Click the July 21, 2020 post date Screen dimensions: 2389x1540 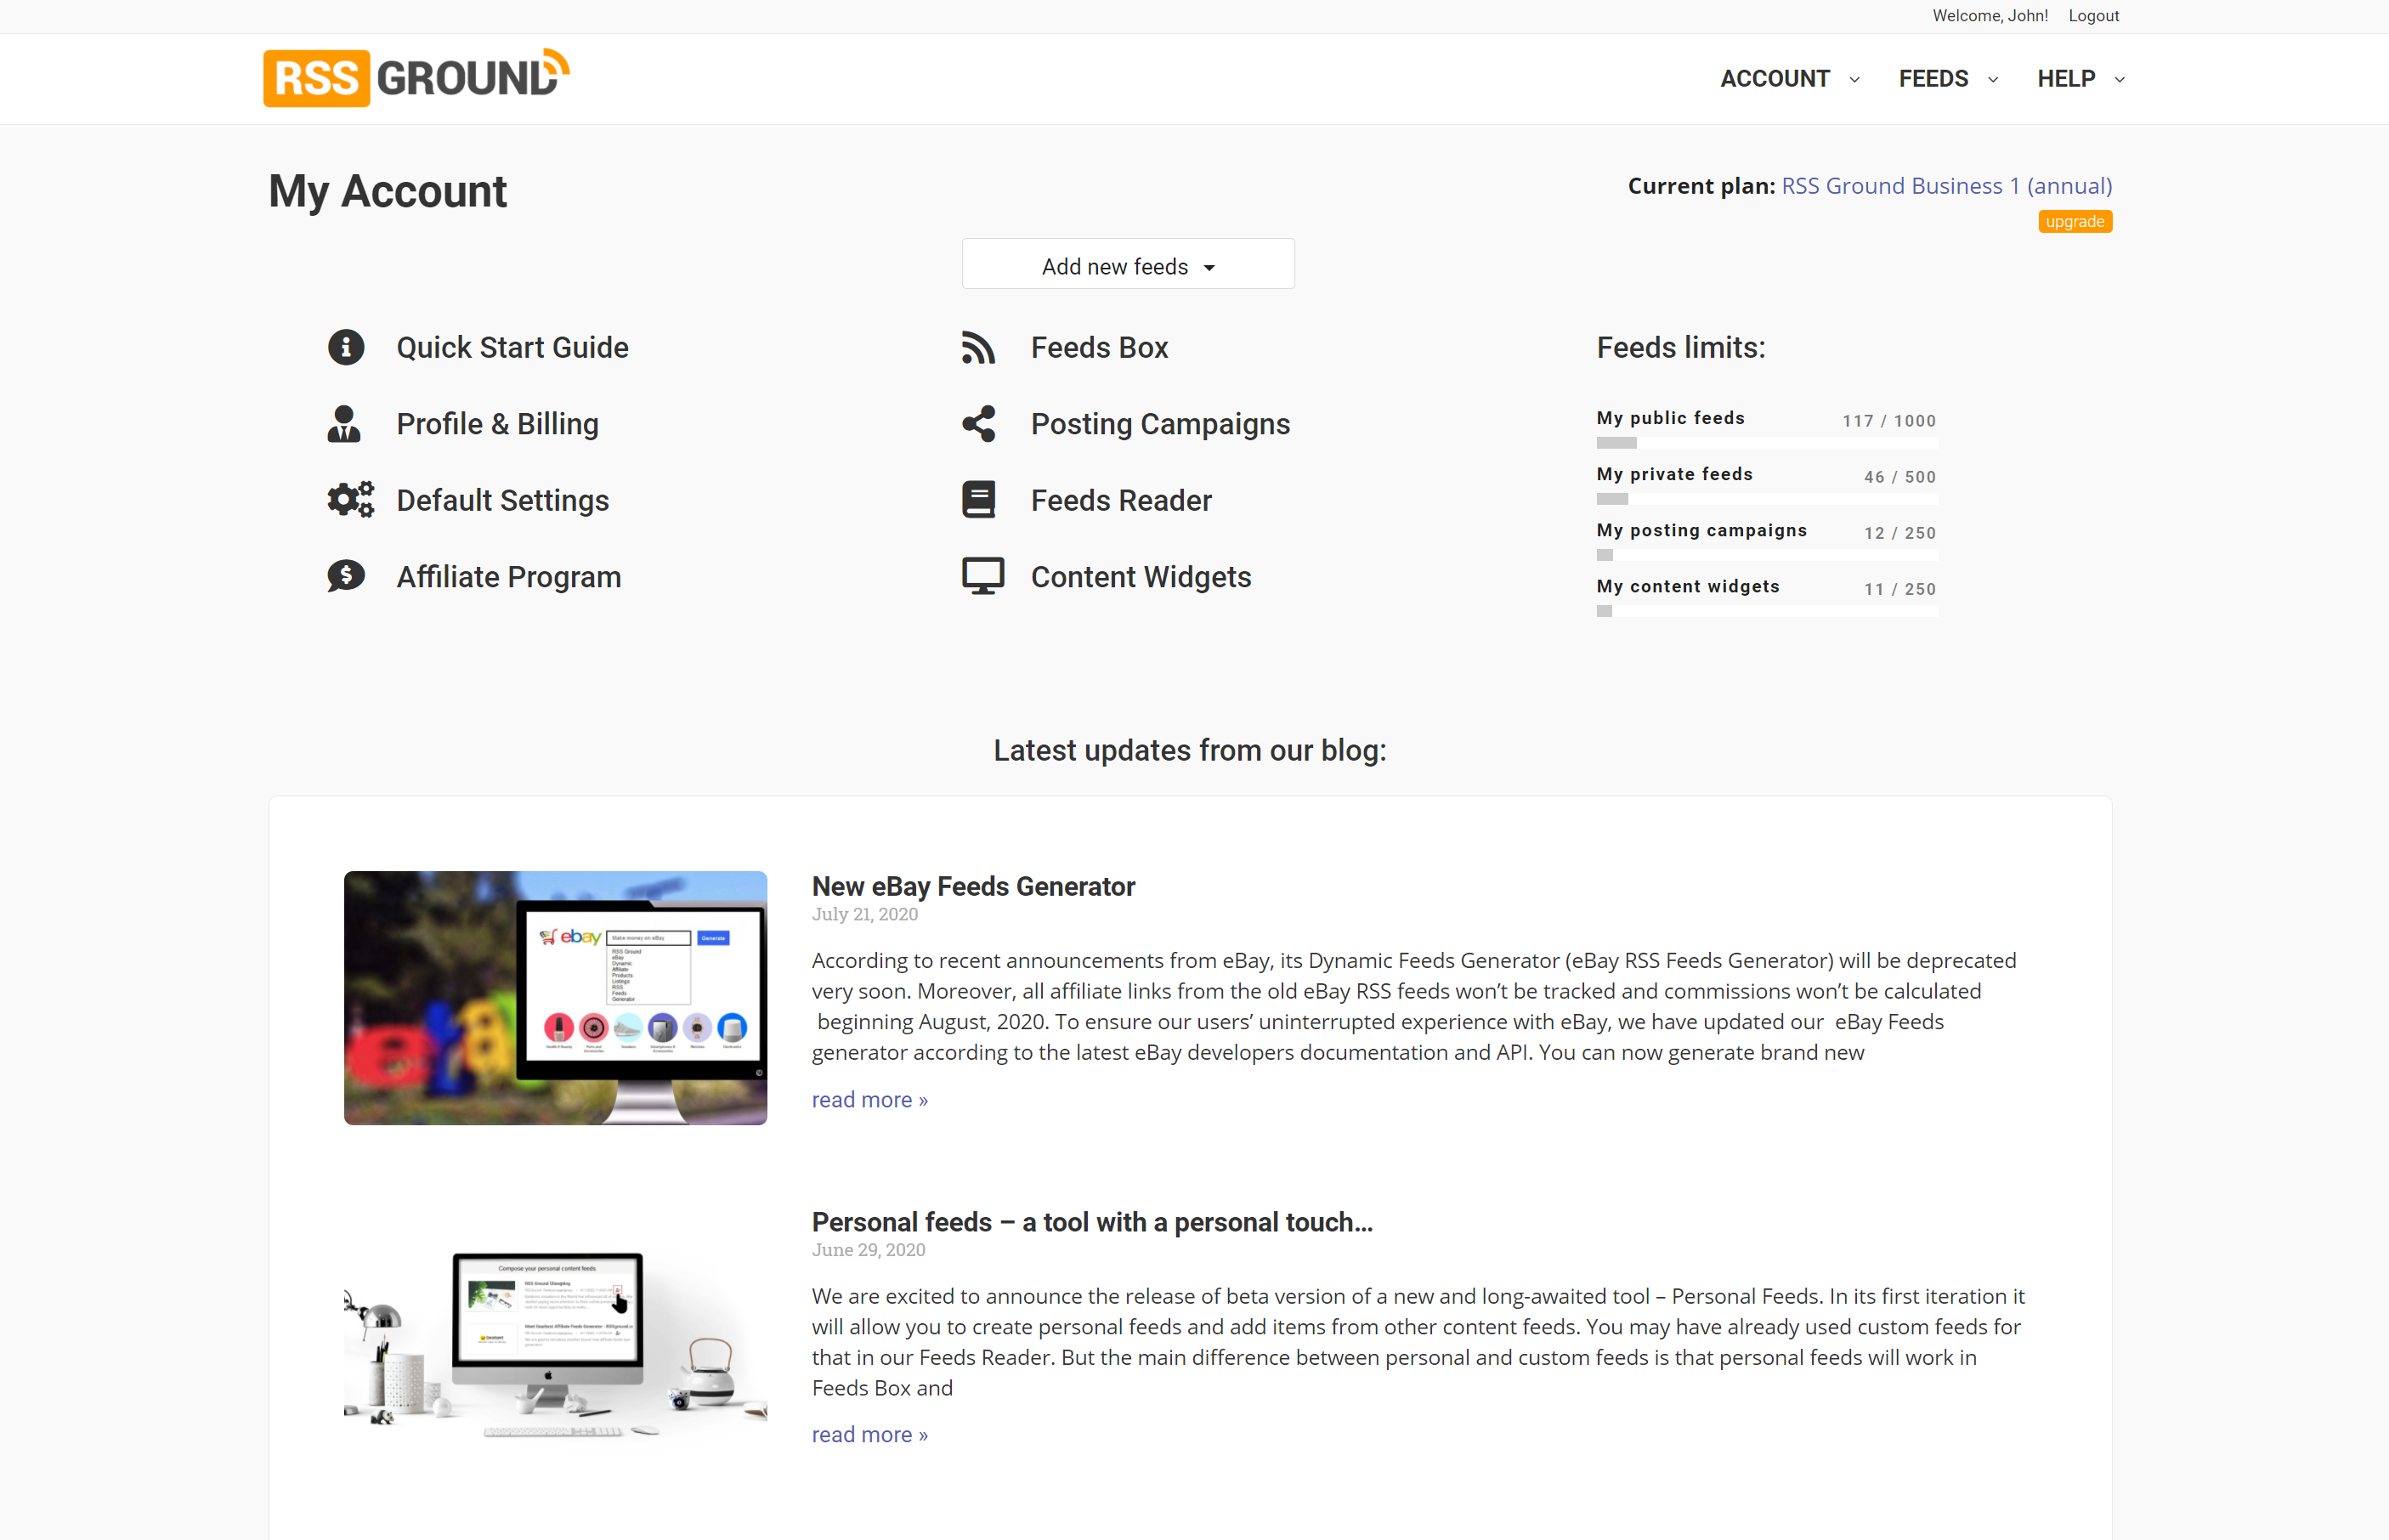click(x=864, y=914)
